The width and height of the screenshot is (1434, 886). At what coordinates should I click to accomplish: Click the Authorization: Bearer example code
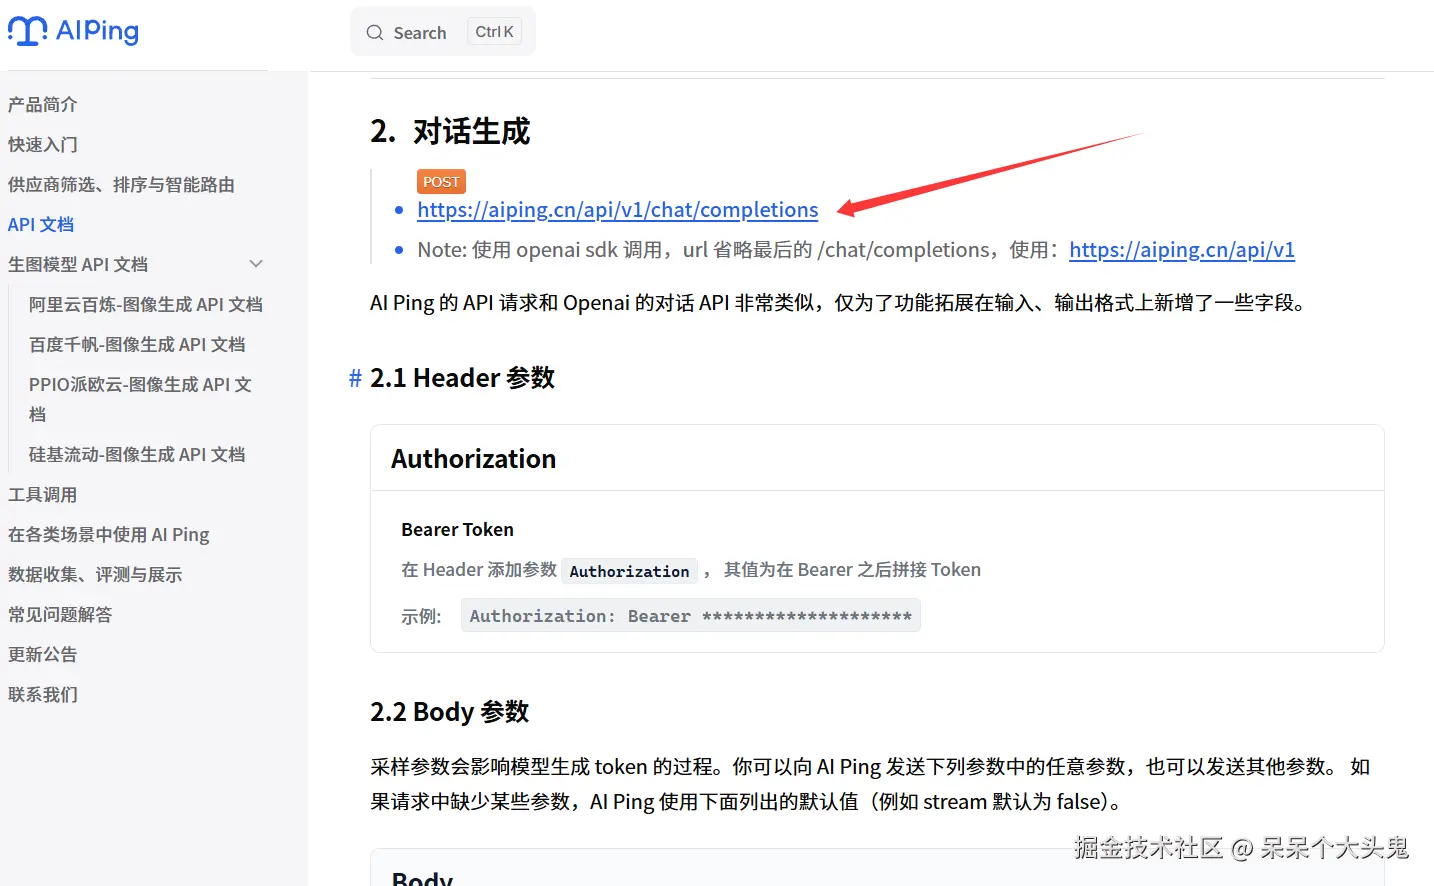691,616
